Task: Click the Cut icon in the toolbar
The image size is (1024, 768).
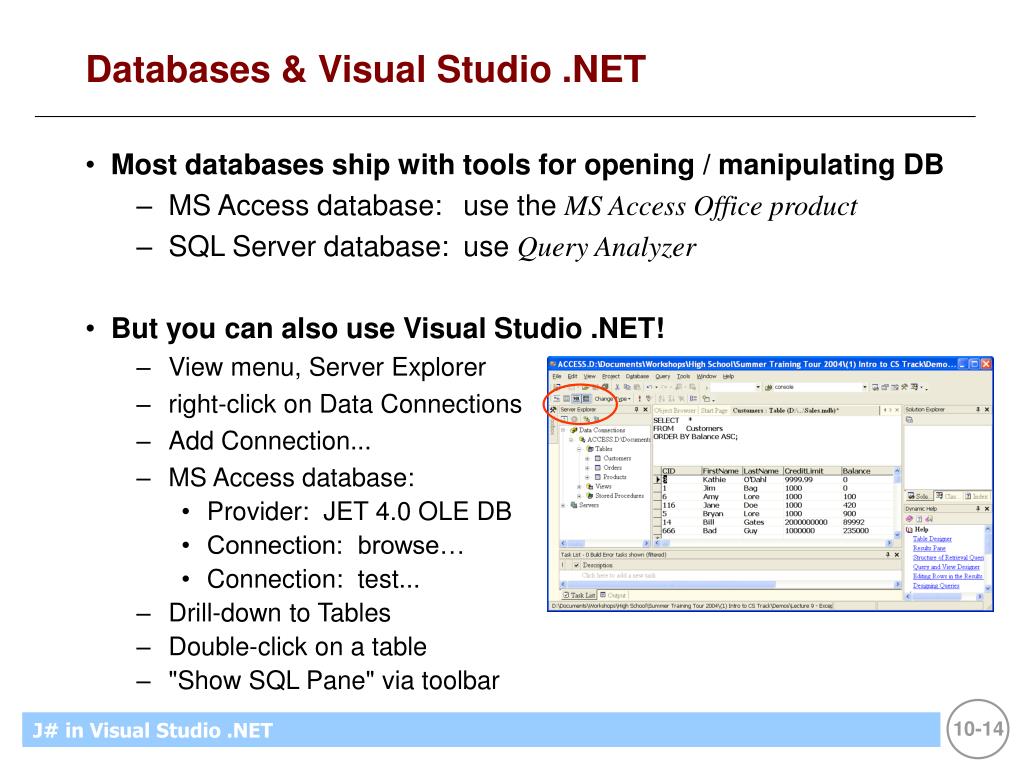Action: tap(617, 387)
